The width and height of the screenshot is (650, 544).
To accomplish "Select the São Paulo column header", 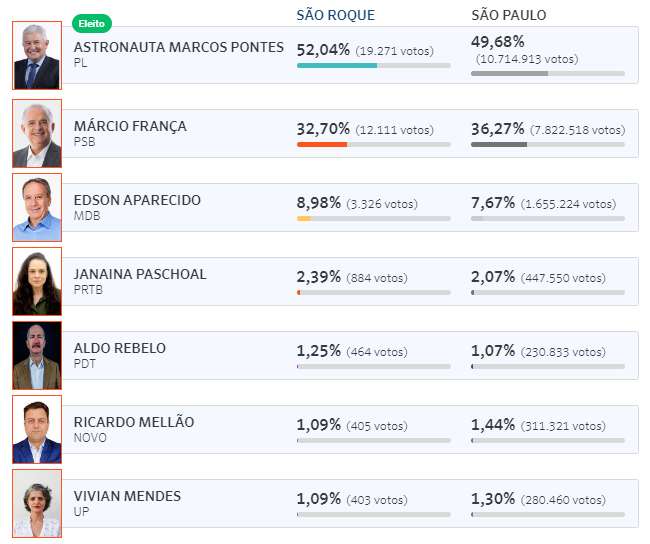I will (x=509, y=15).
